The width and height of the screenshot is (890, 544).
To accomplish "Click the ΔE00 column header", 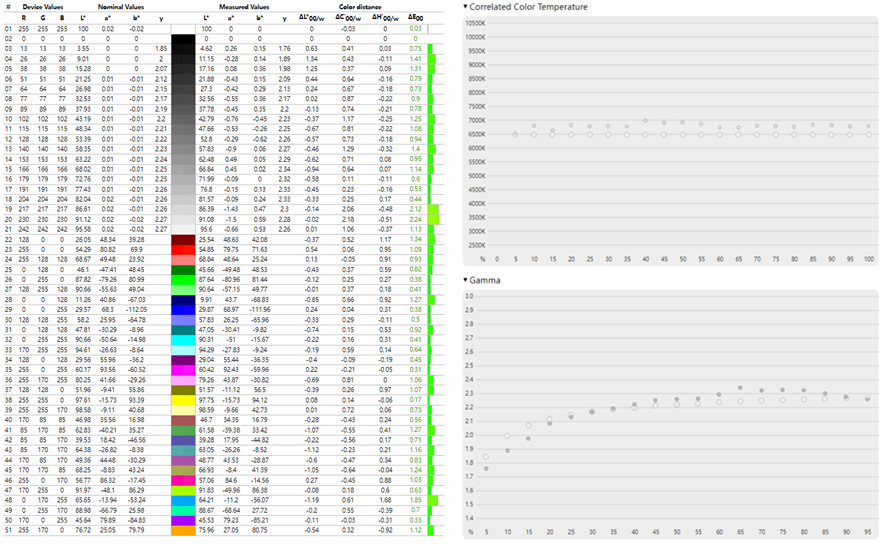I will tap(414, 18).
